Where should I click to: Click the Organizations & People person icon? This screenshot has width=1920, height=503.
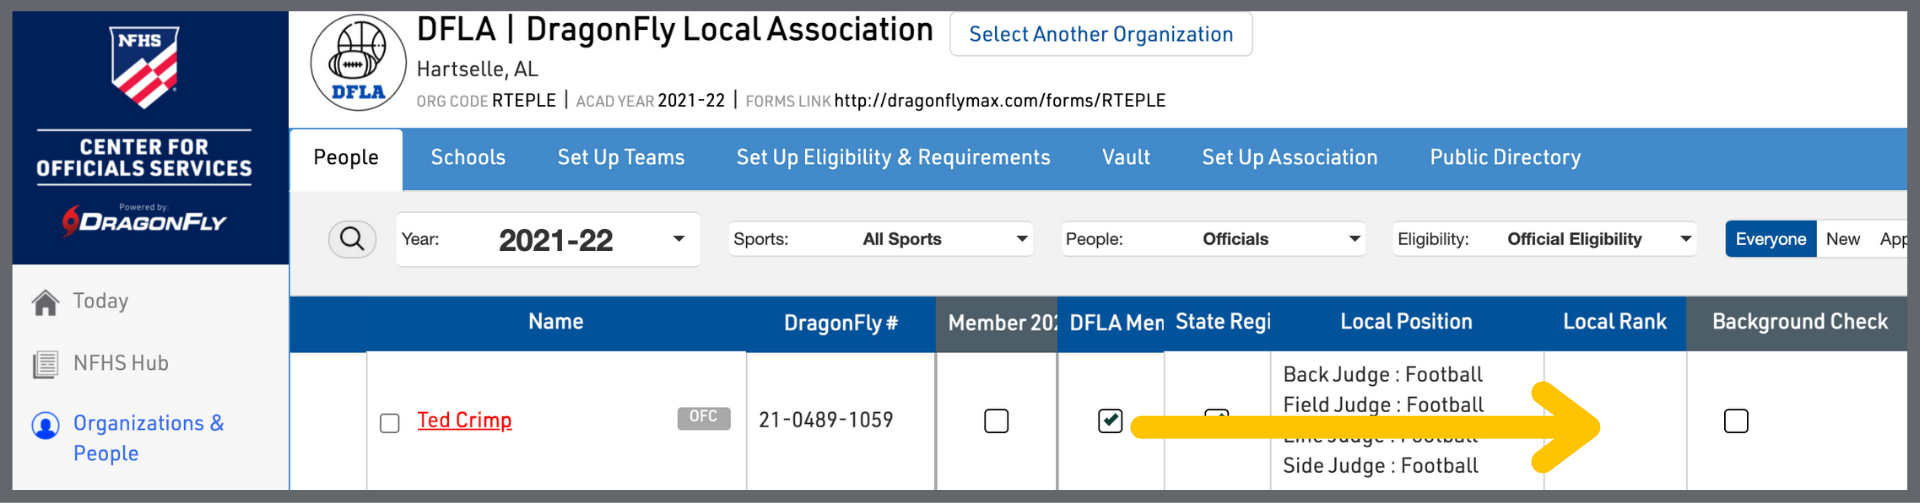[46, 426]
